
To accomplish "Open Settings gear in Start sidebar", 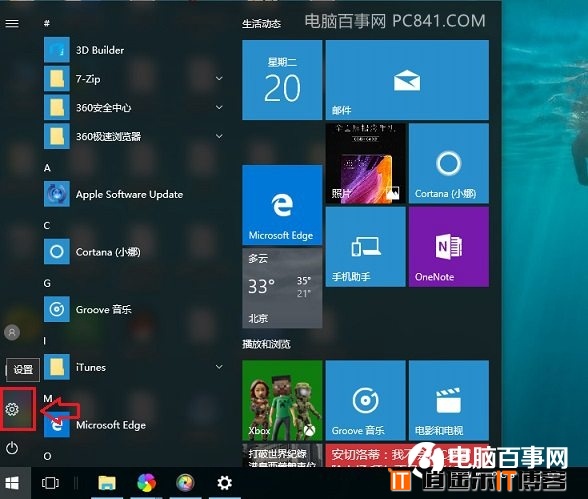I will point(12,409).
